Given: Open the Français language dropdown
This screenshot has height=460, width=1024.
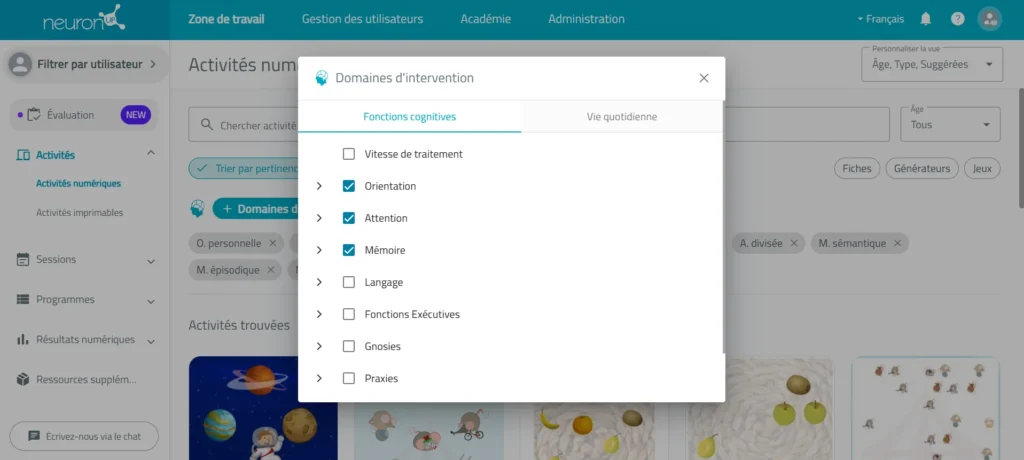Looking at the screenshot, I should click(x=880, y=19).
